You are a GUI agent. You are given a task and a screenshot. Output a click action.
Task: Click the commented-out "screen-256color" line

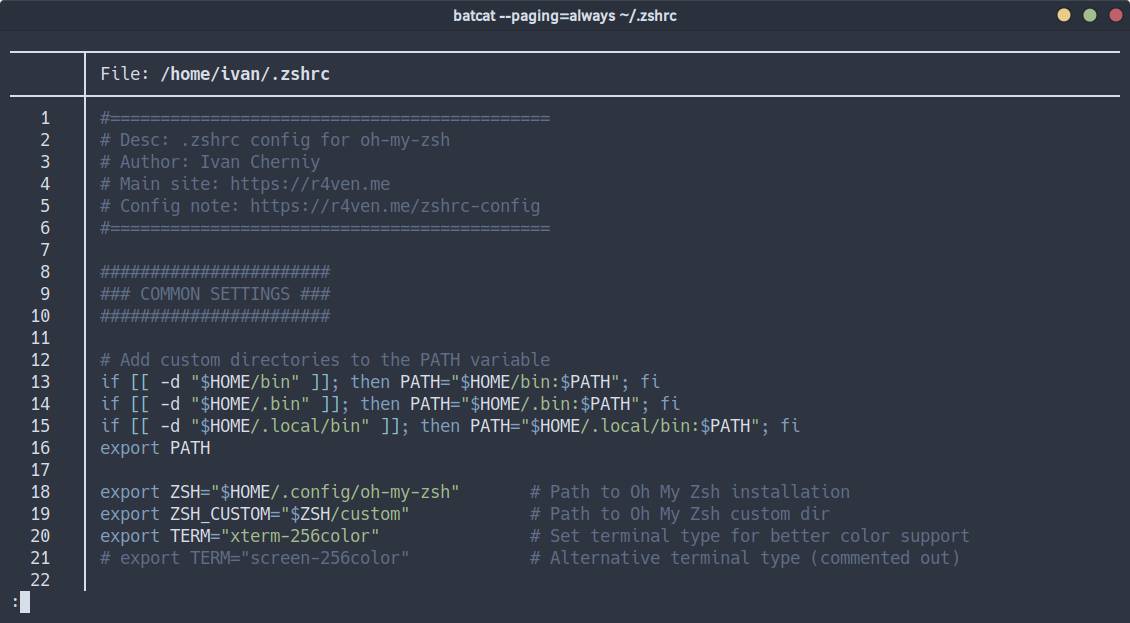(255, 558)
